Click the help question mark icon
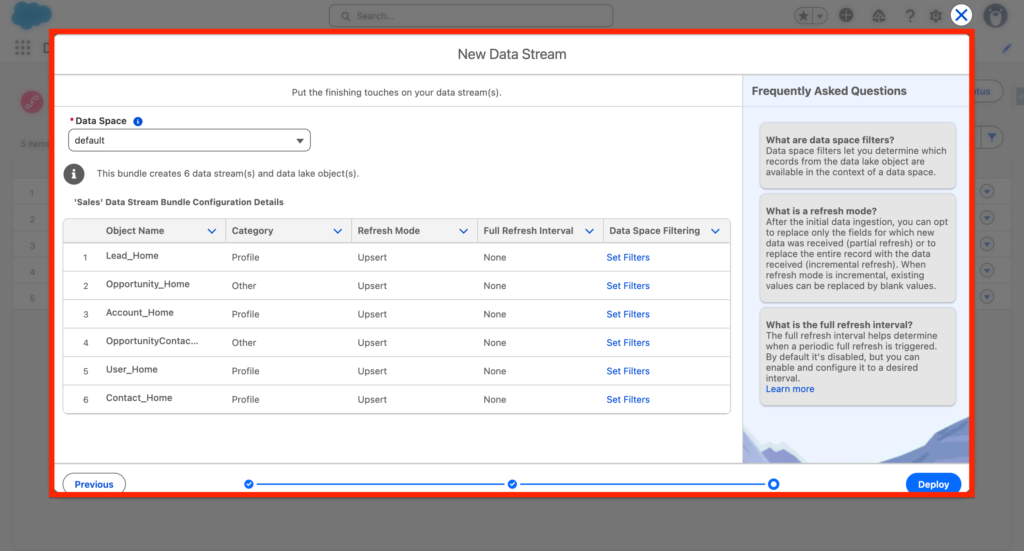Screen dimensions: 1024x551 point(910,16)
